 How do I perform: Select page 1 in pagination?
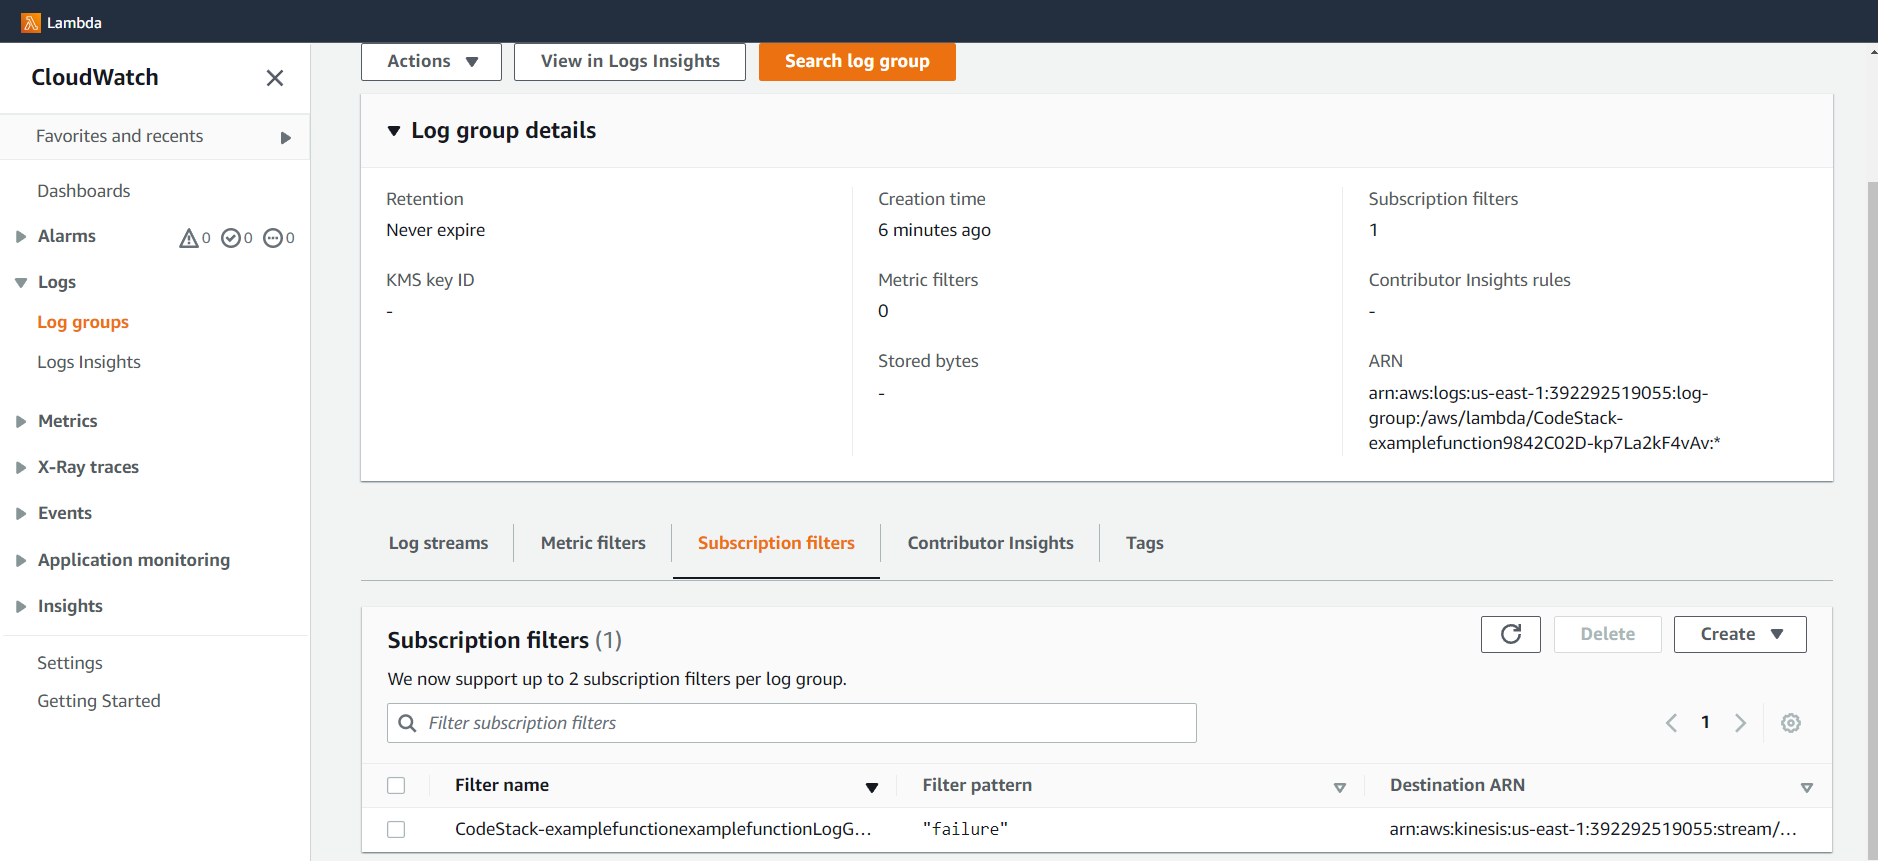point(1705,722)
